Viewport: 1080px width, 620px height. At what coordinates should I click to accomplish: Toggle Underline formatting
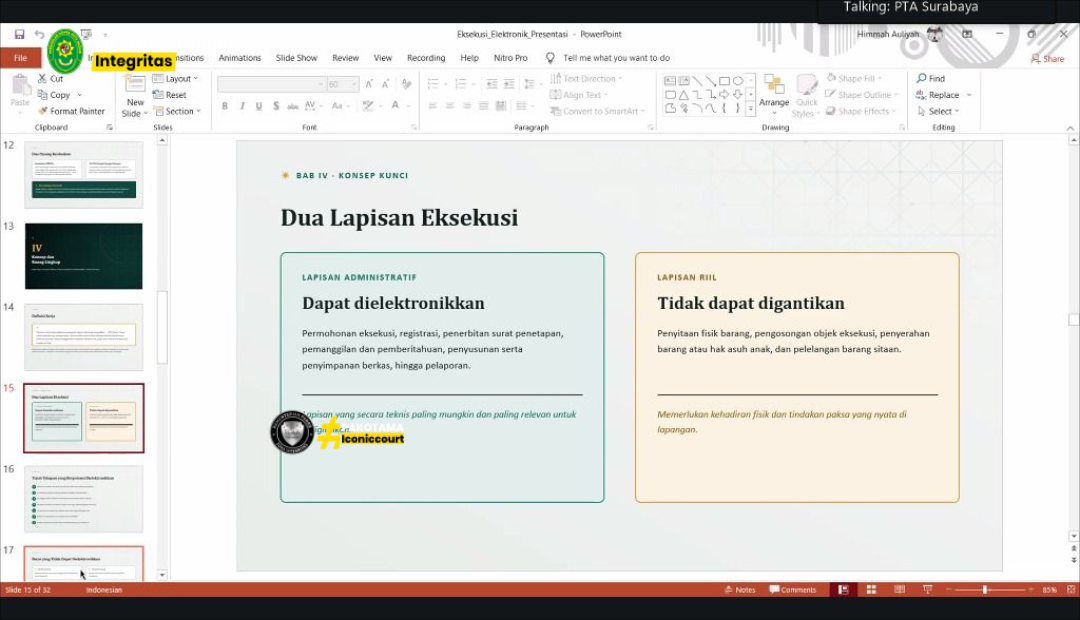pos(259,106)
